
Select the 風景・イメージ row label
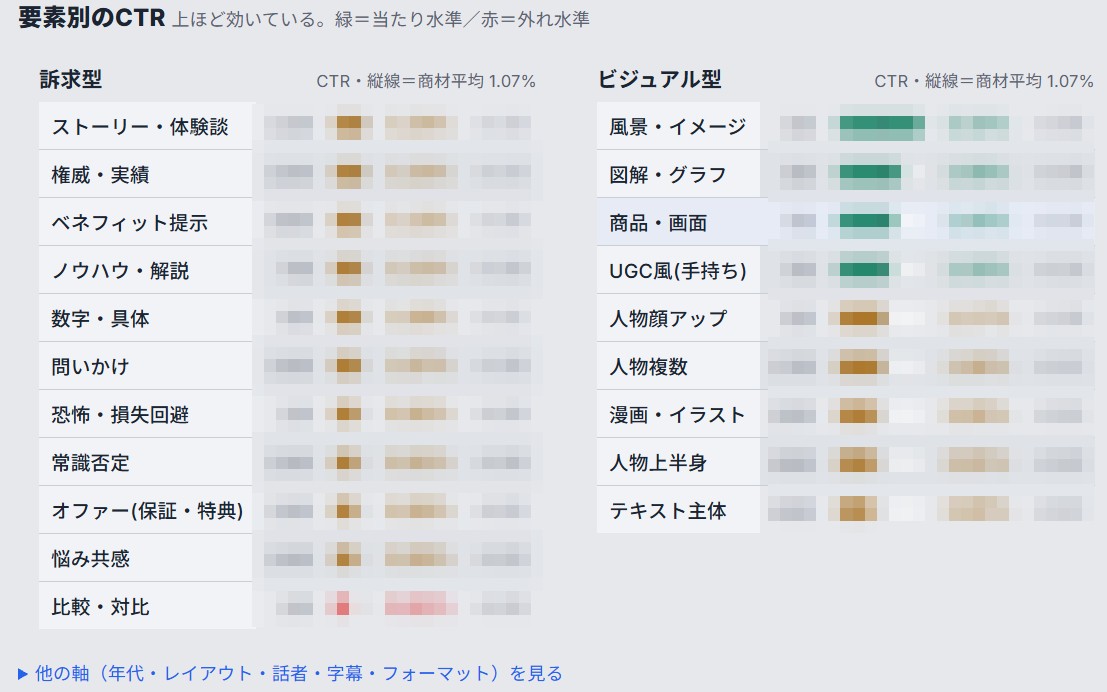[x=678, y=126]
